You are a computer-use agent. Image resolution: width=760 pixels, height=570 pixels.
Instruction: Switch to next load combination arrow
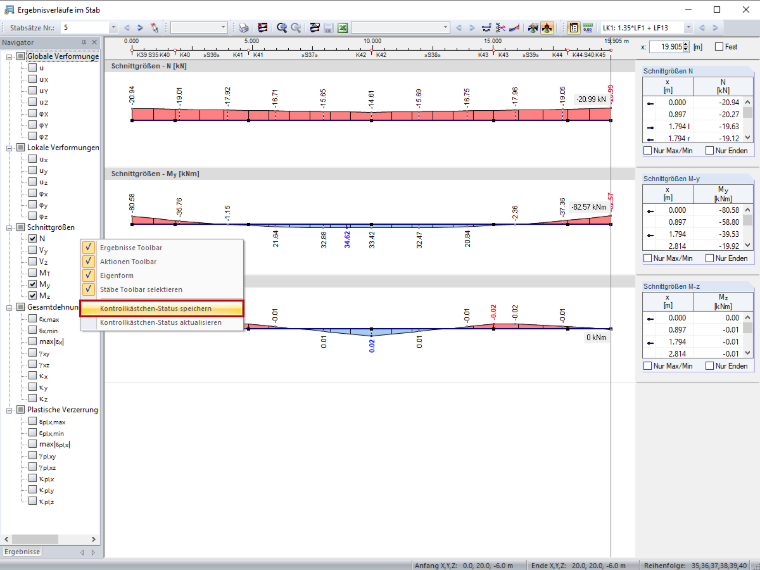pos(715,28)
